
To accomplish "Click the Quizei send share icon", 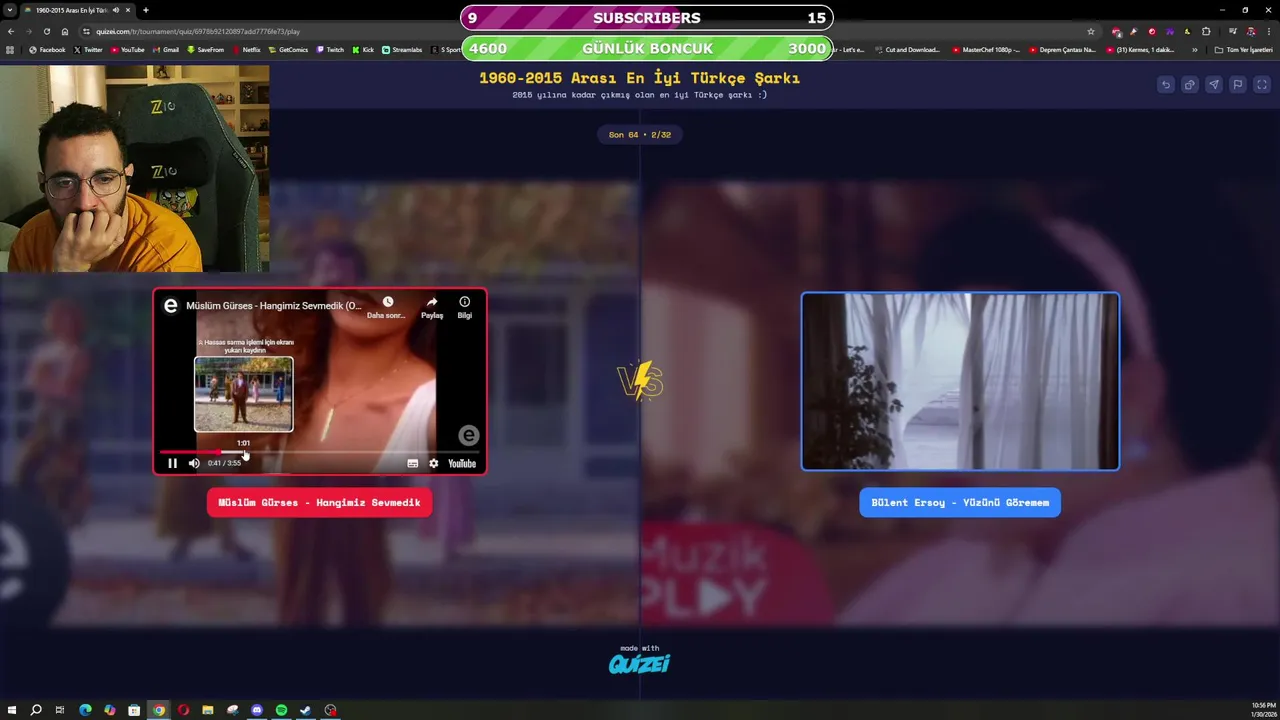I will 1213,85.
